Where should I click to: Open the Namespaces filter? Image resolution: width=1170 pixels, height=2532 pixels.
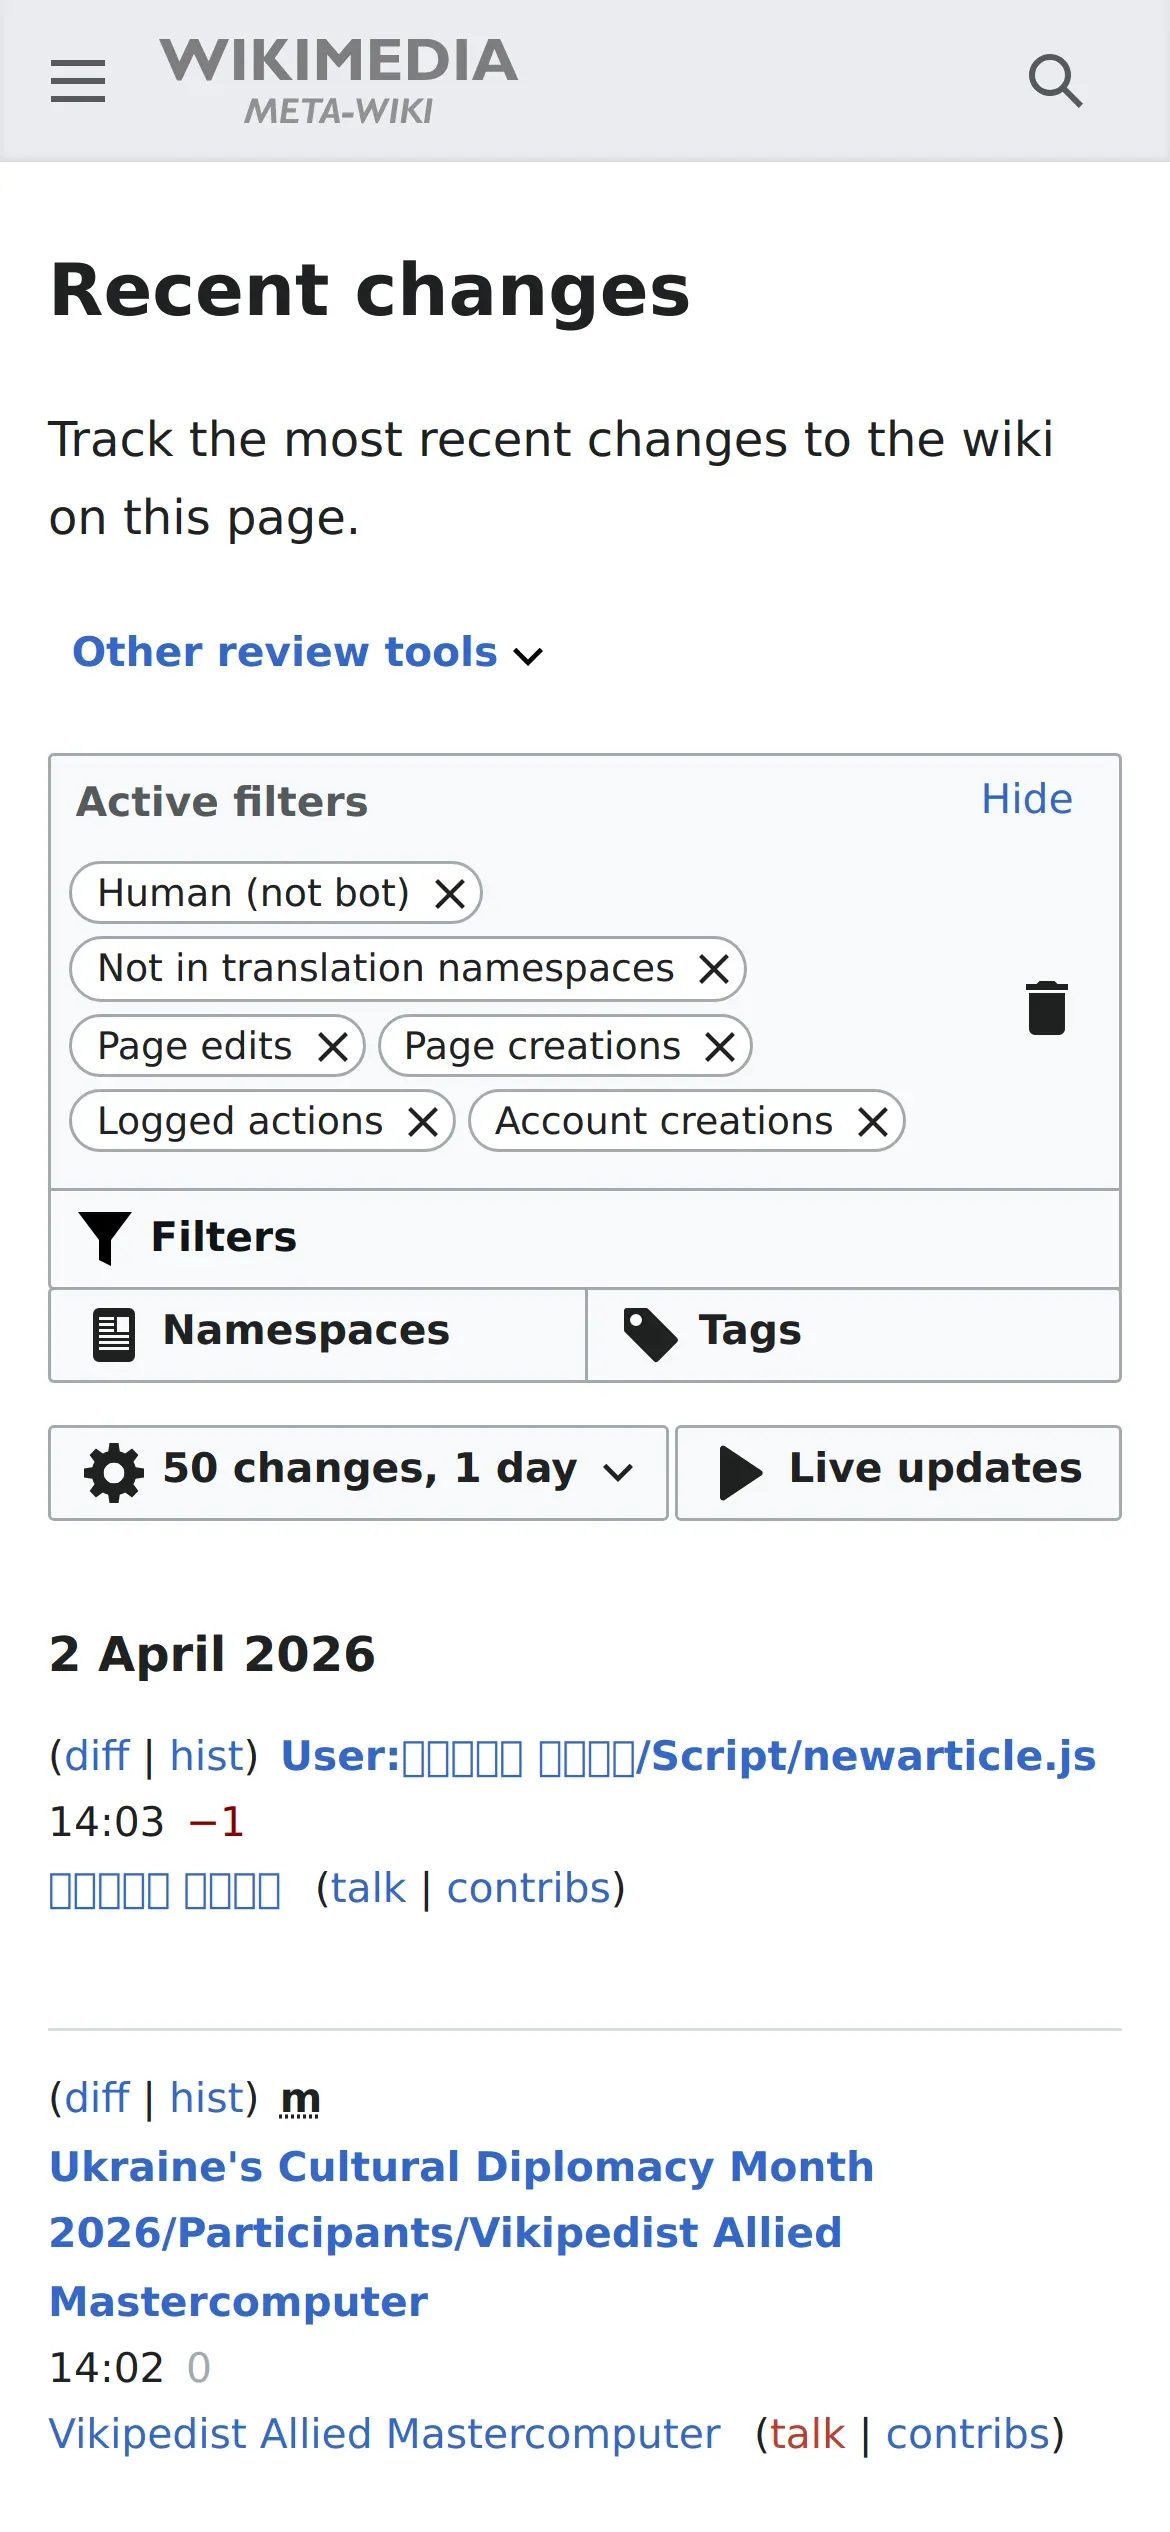(x=318, y=1334)
